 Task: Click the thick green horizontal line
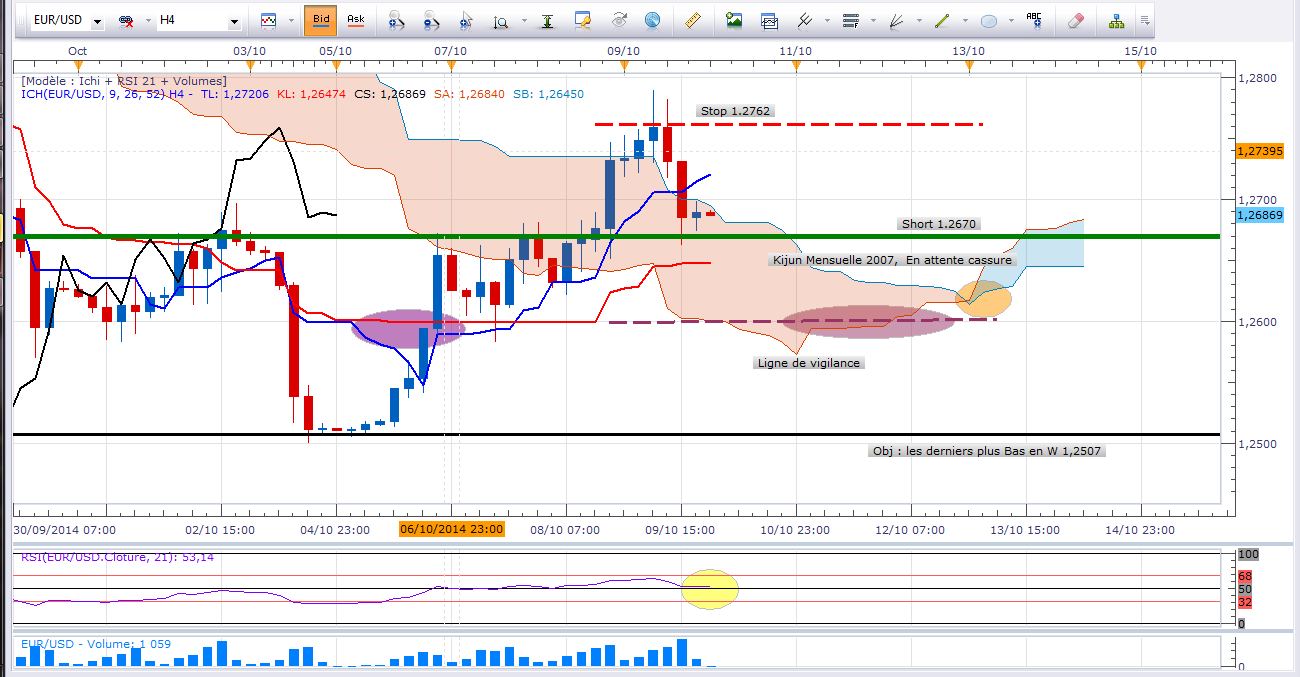click(616, 237)
